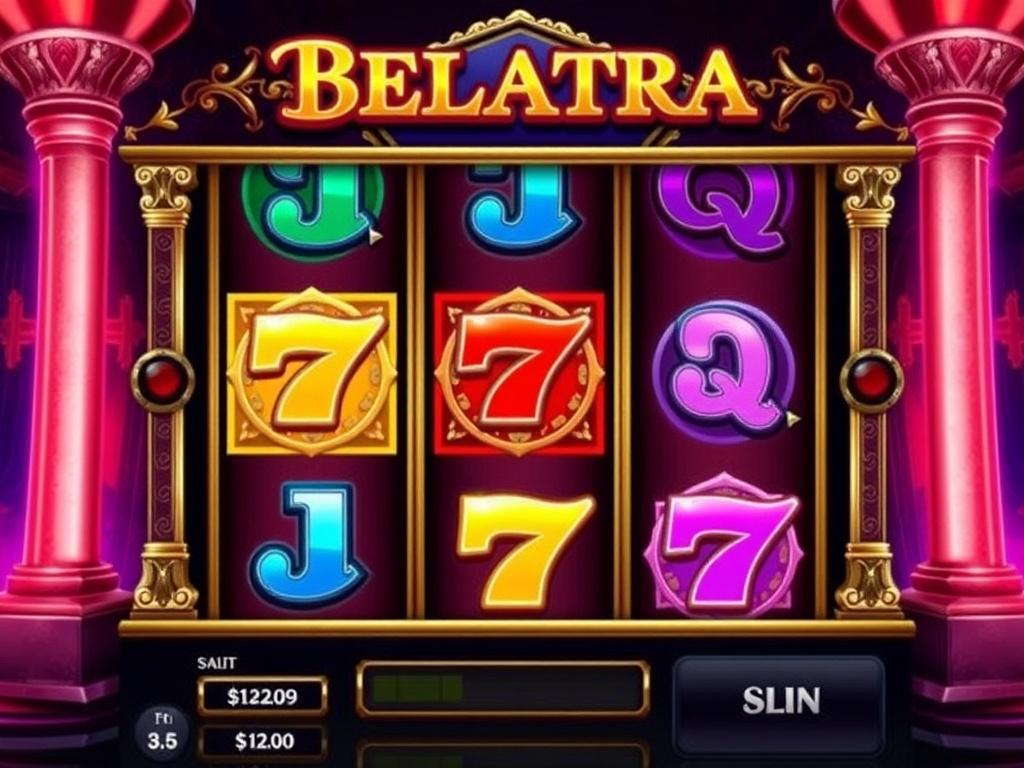This screenshot has height=768, width=1024.
Task: Click the yellow 7 symbol in gold frame
Action: point(312,373)
